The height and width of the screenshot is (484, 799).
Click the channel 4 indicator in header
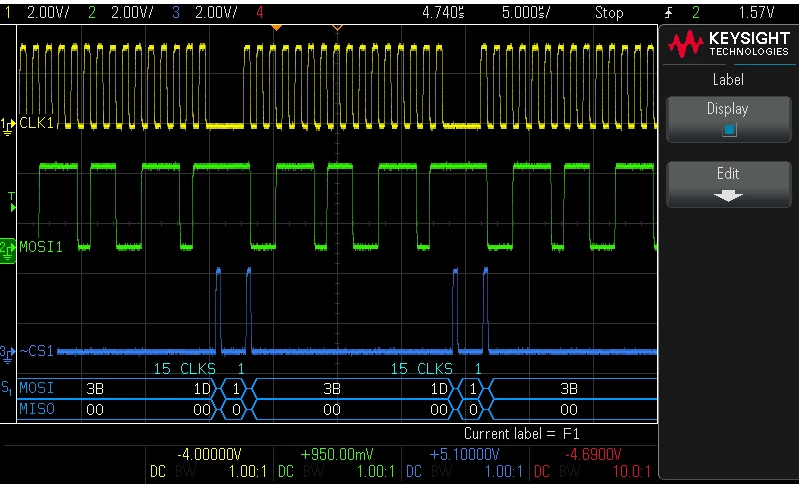coord(259,13)
